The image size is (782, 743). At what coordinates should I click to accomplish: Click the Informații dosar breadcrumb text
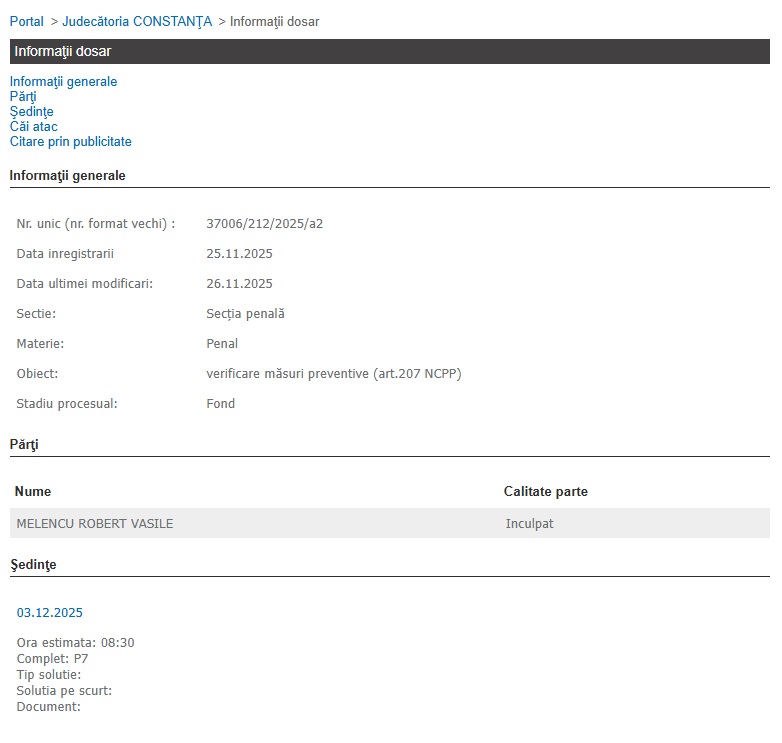click(275, 22)
